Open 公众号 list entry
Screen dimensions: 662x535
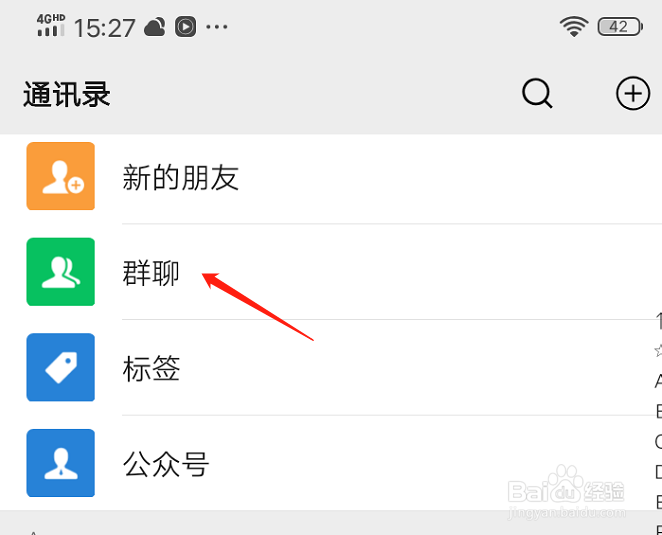coord(331,463)
